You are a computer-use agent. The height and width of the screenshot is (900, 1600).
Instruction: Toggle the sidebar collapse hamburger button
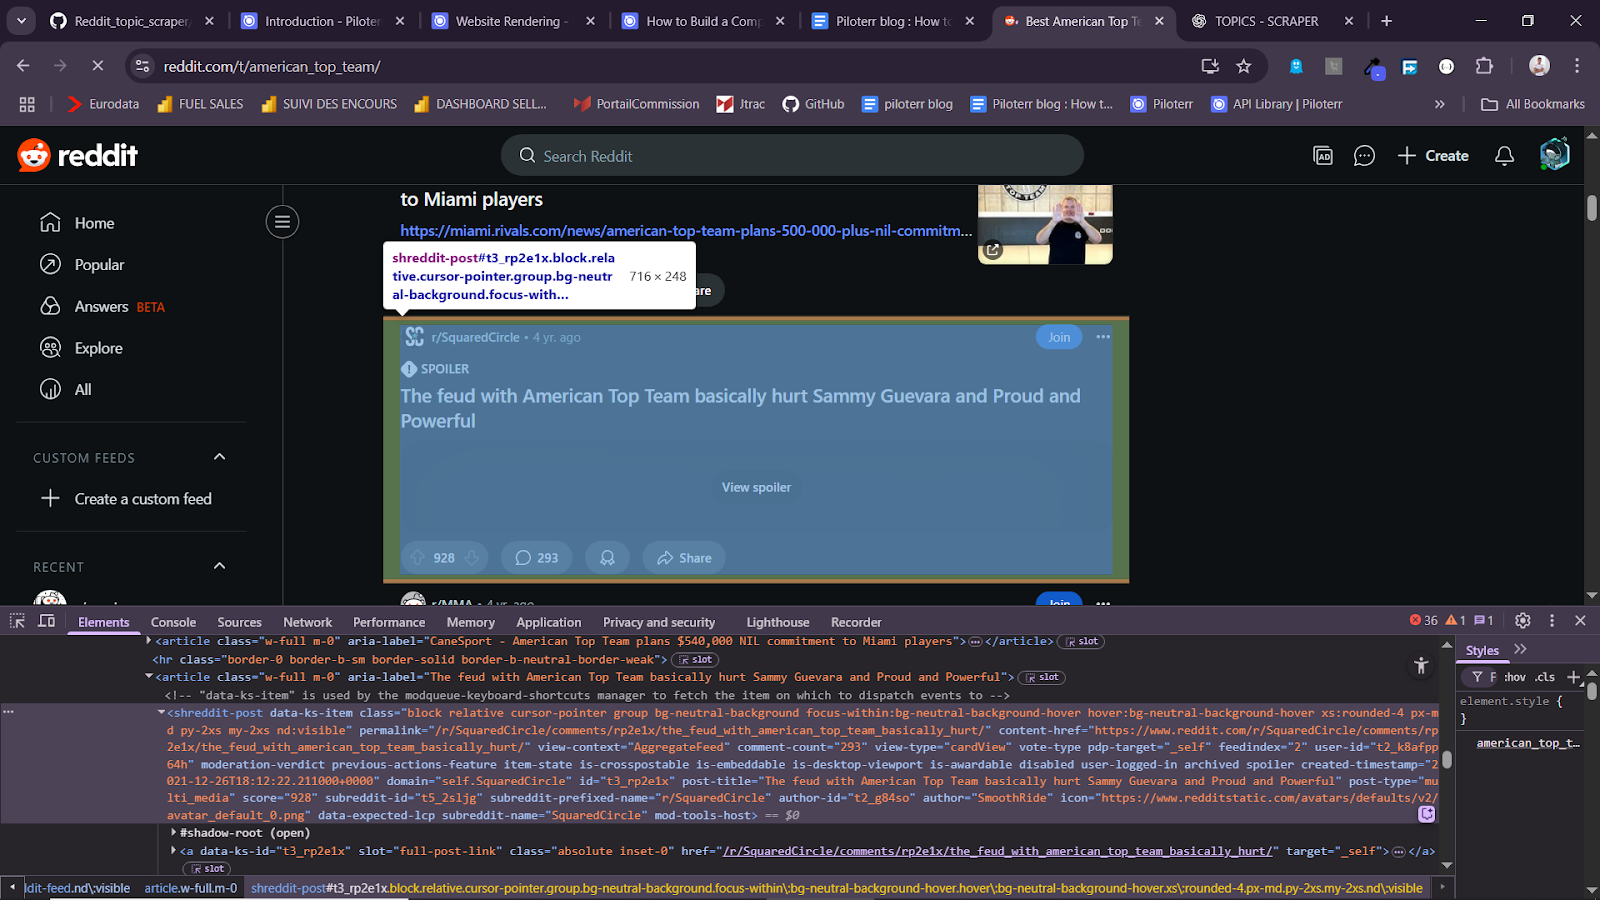(282, 222)
